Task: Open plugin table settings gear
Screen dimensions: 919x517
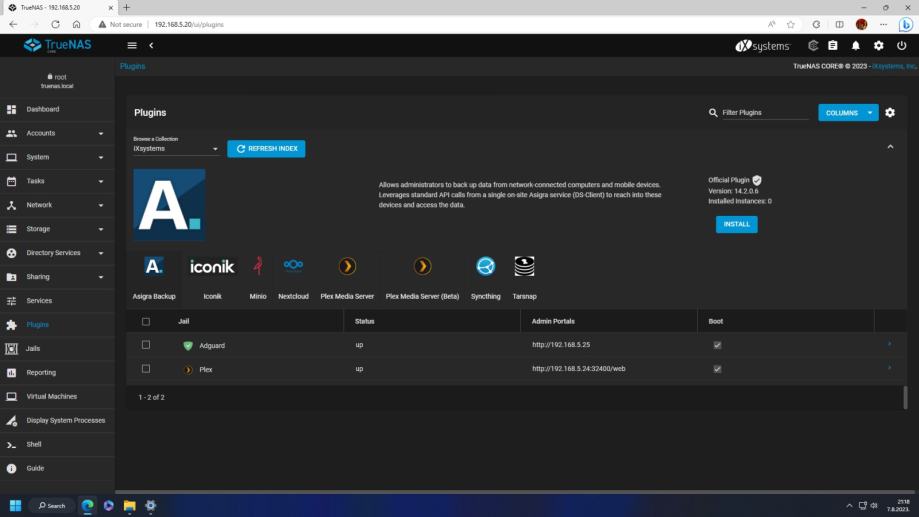Action: (x=890, y=113)
